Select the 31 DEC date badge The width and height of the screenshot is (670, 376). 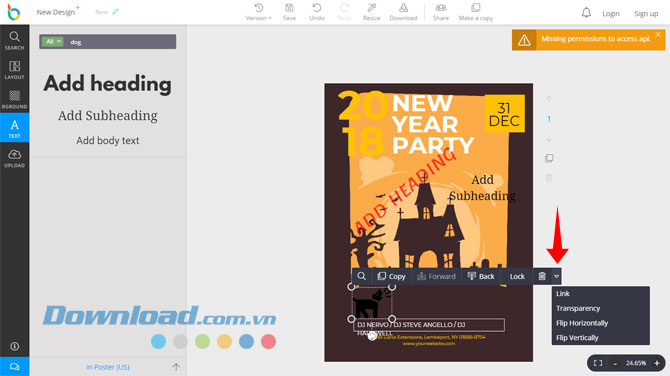pos(504,114)
